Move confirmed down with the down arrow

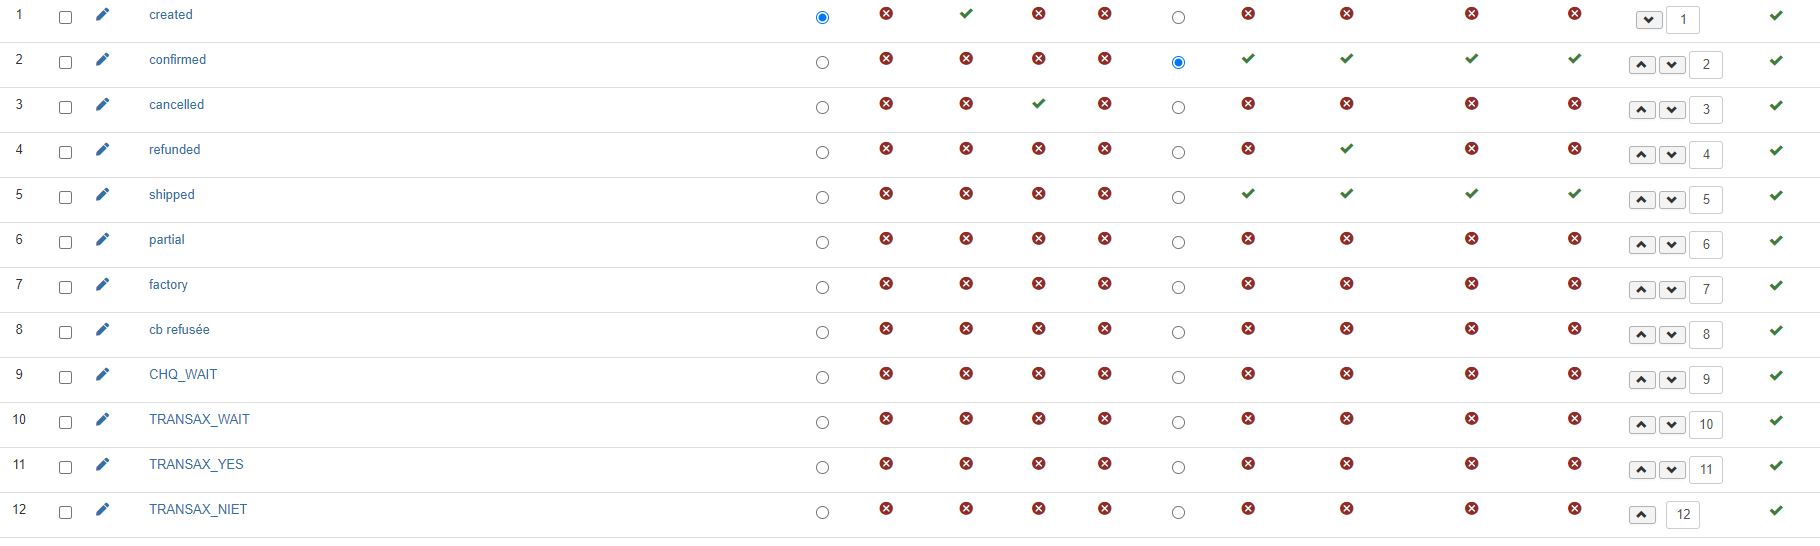click(x=1672, y=65)
